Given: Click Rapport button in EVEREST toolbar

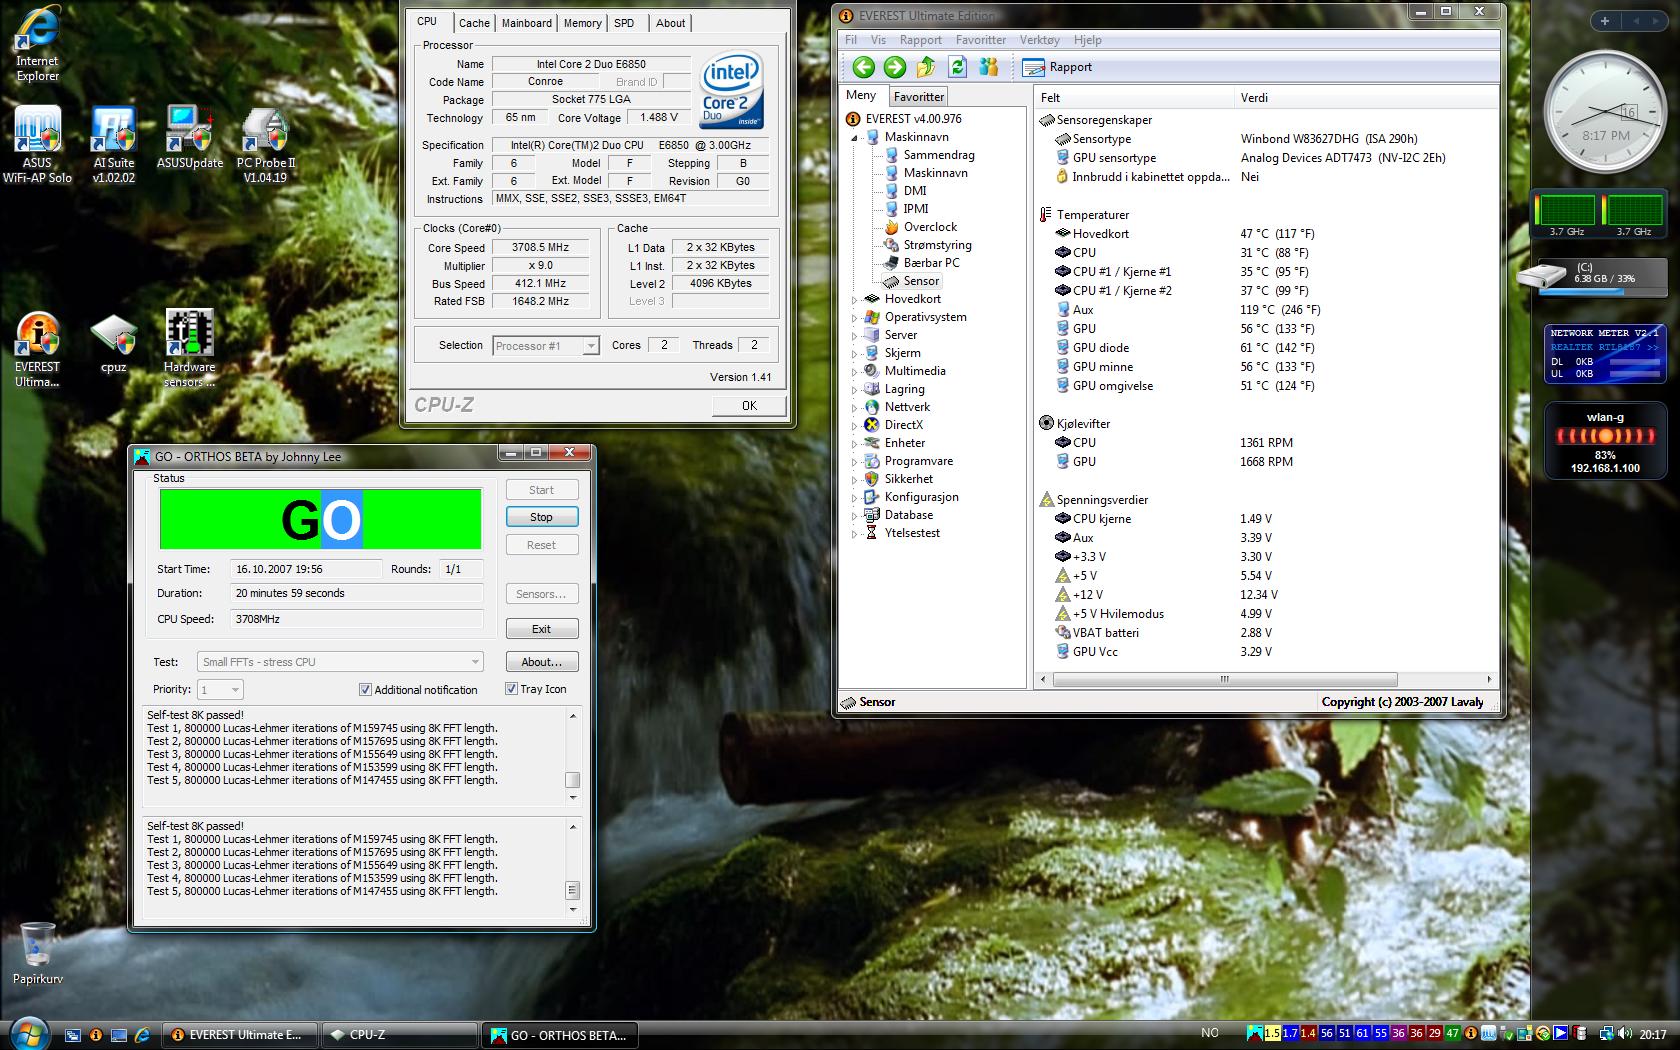Looking at the screenshot, I should click(x=1058, y=67).
